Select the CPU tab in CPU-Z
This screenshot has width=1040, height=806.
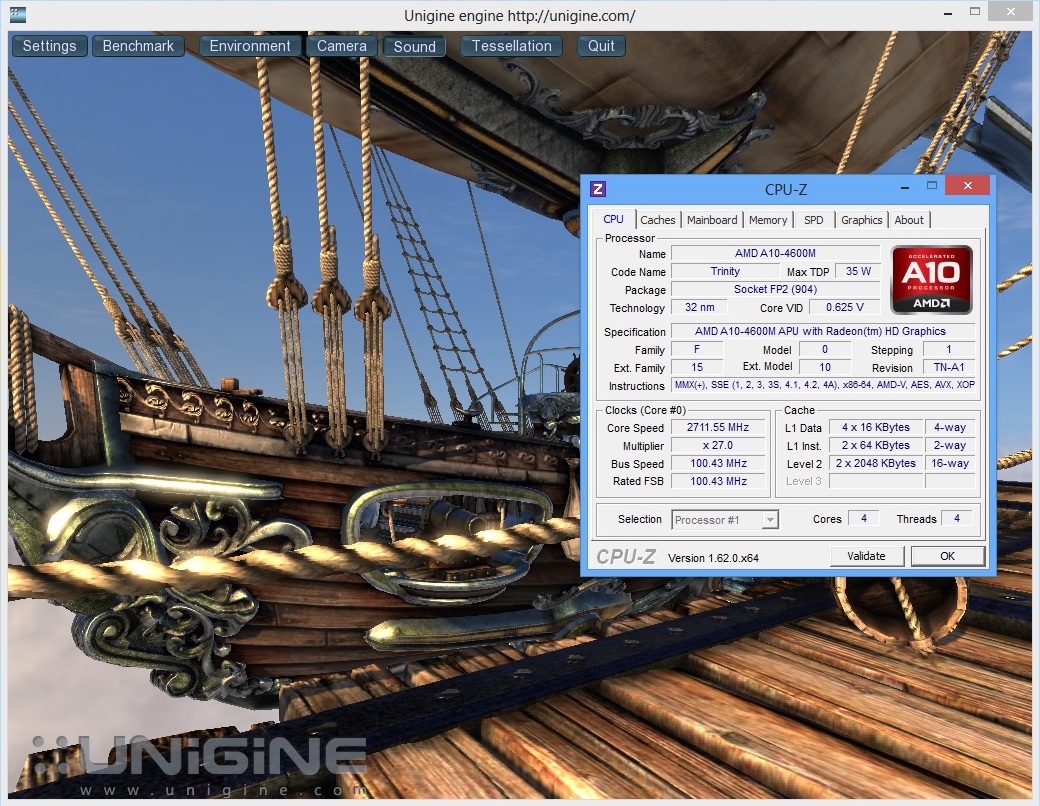(613, 219)
